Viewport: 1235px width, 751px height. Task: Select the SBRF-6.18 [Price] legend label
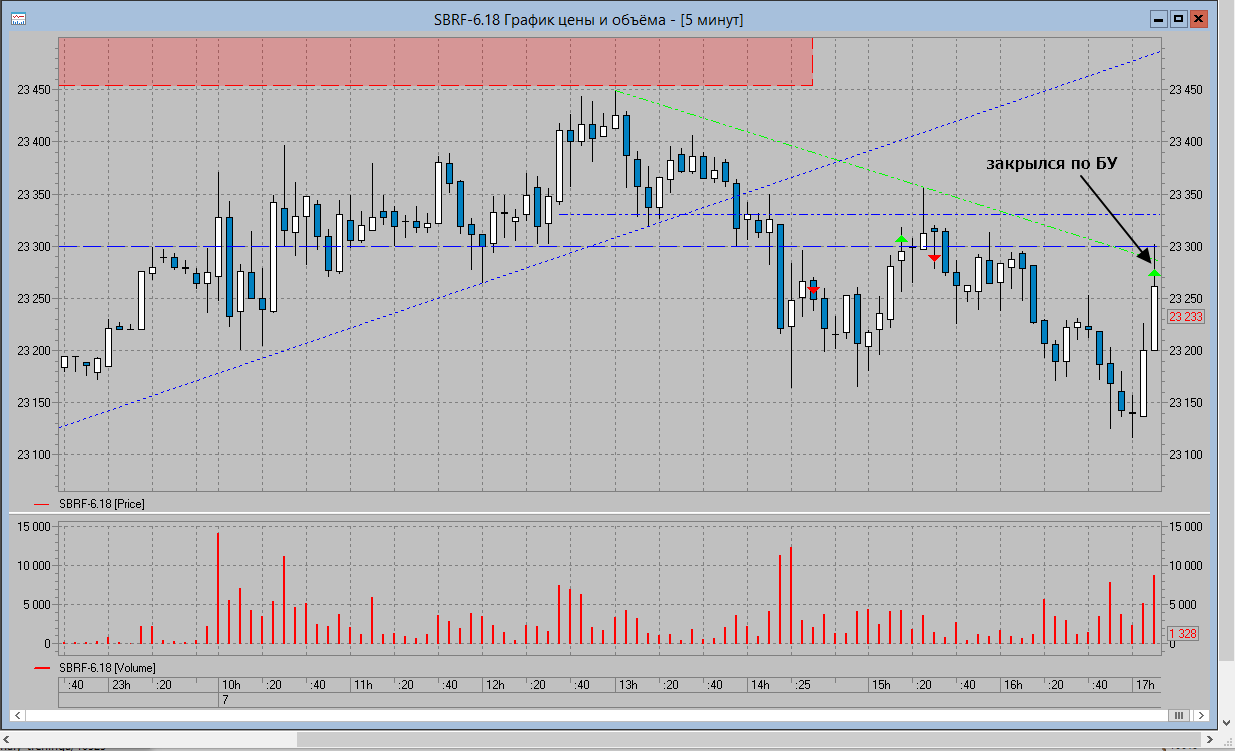tap(102, 504)
